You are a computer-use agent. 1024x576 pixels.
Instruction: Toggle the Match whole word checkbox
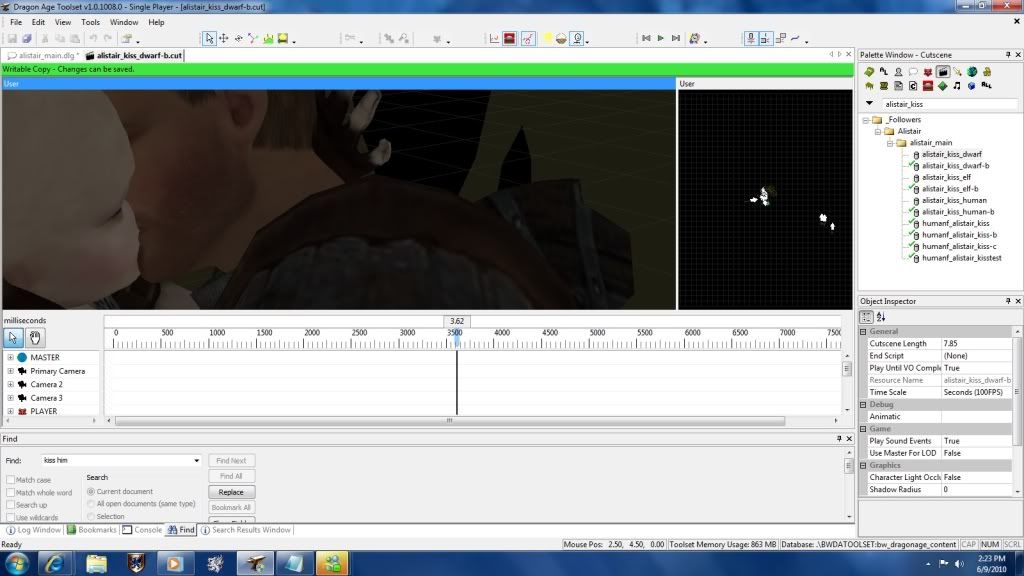[11, 493]
